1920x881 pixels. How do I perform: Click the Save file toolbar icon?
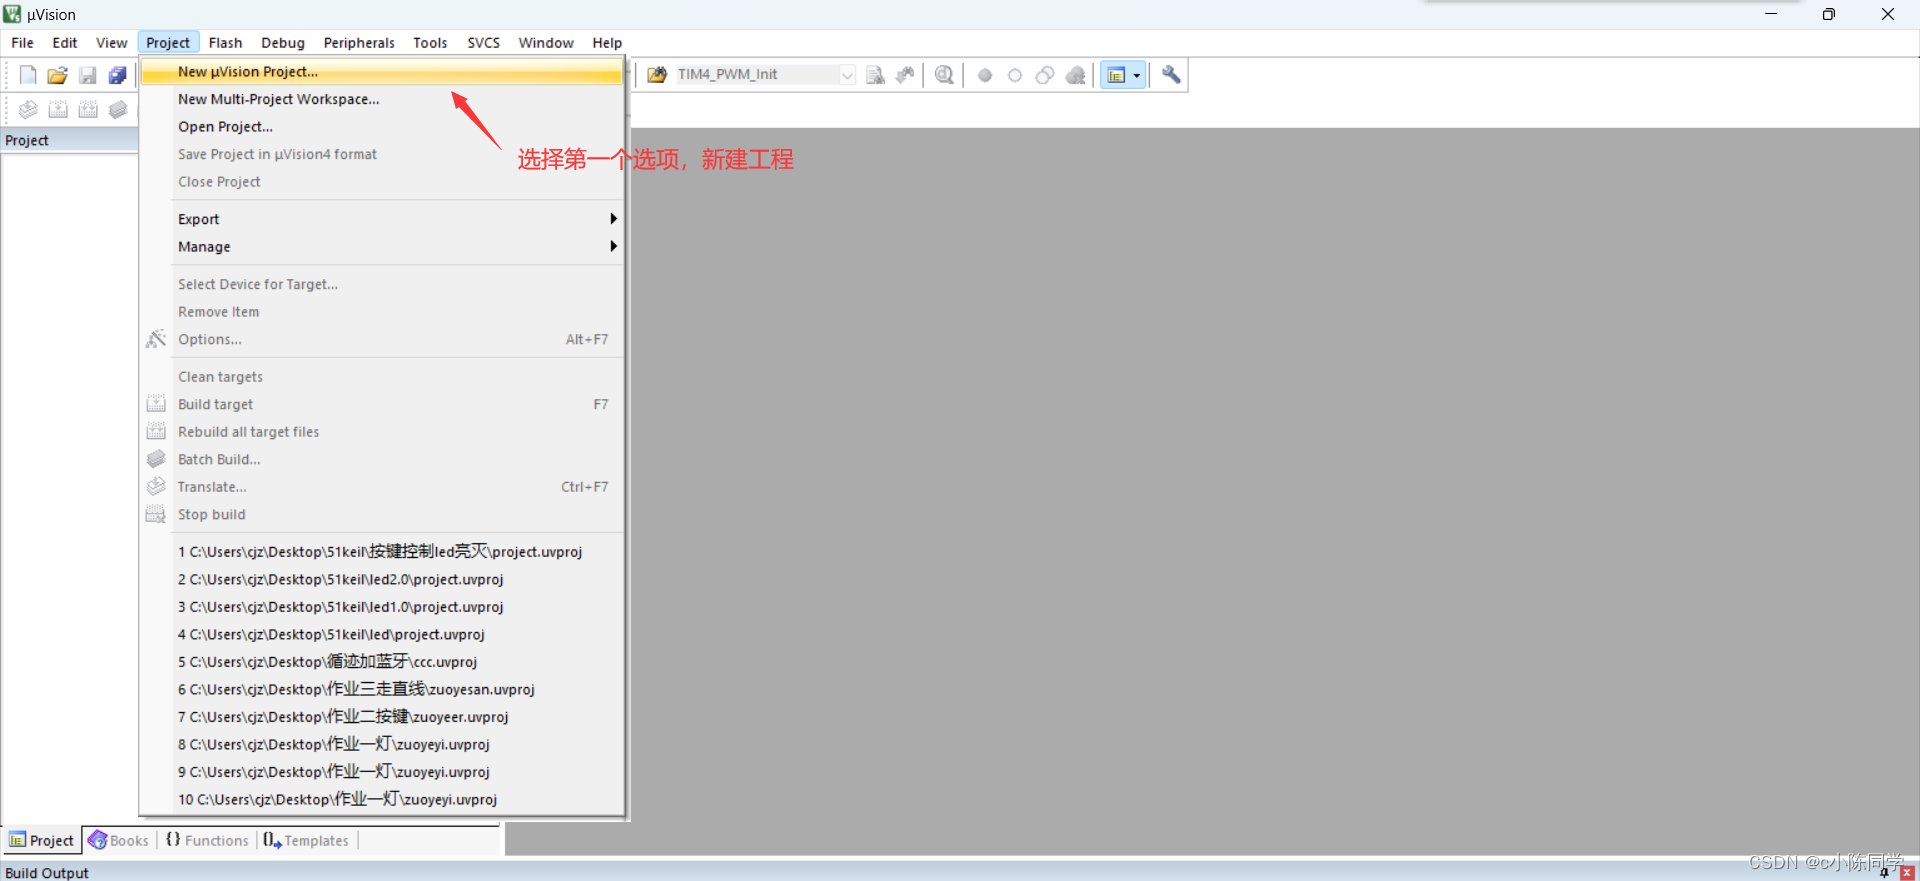88,75
